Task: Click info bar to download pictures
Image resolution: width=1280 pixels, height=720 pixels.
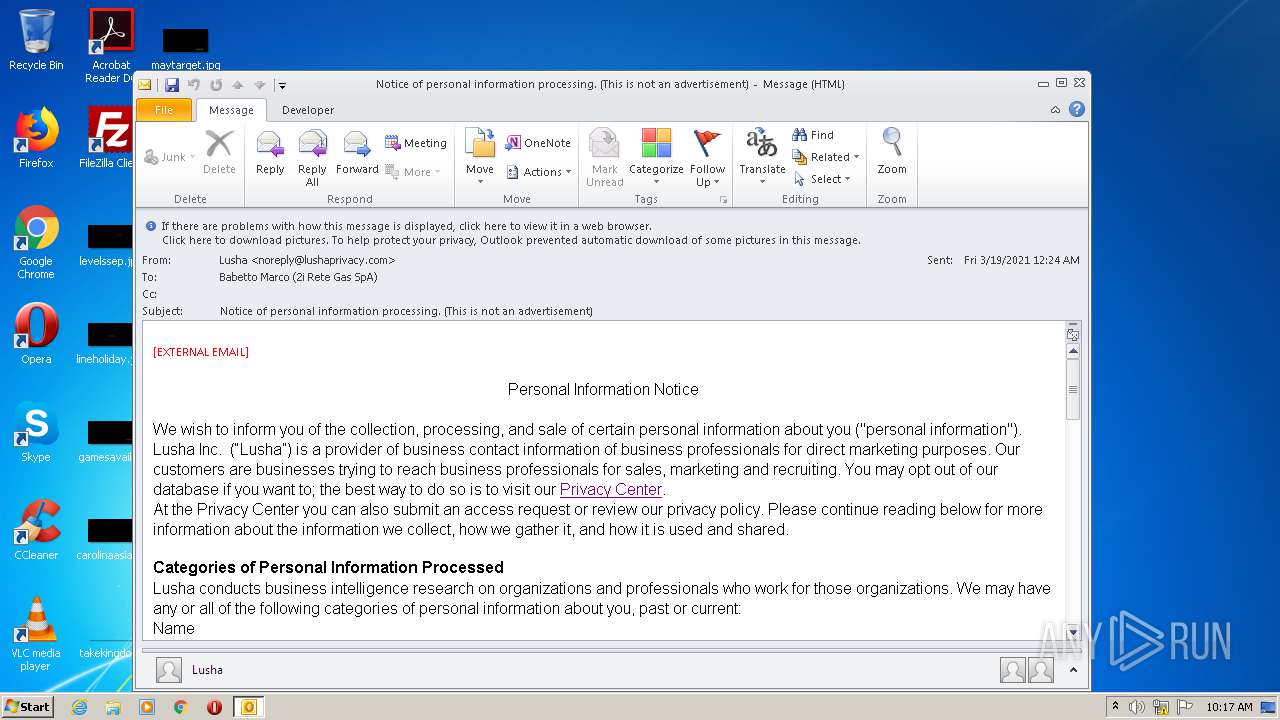Action: click(x=511, y=240)
